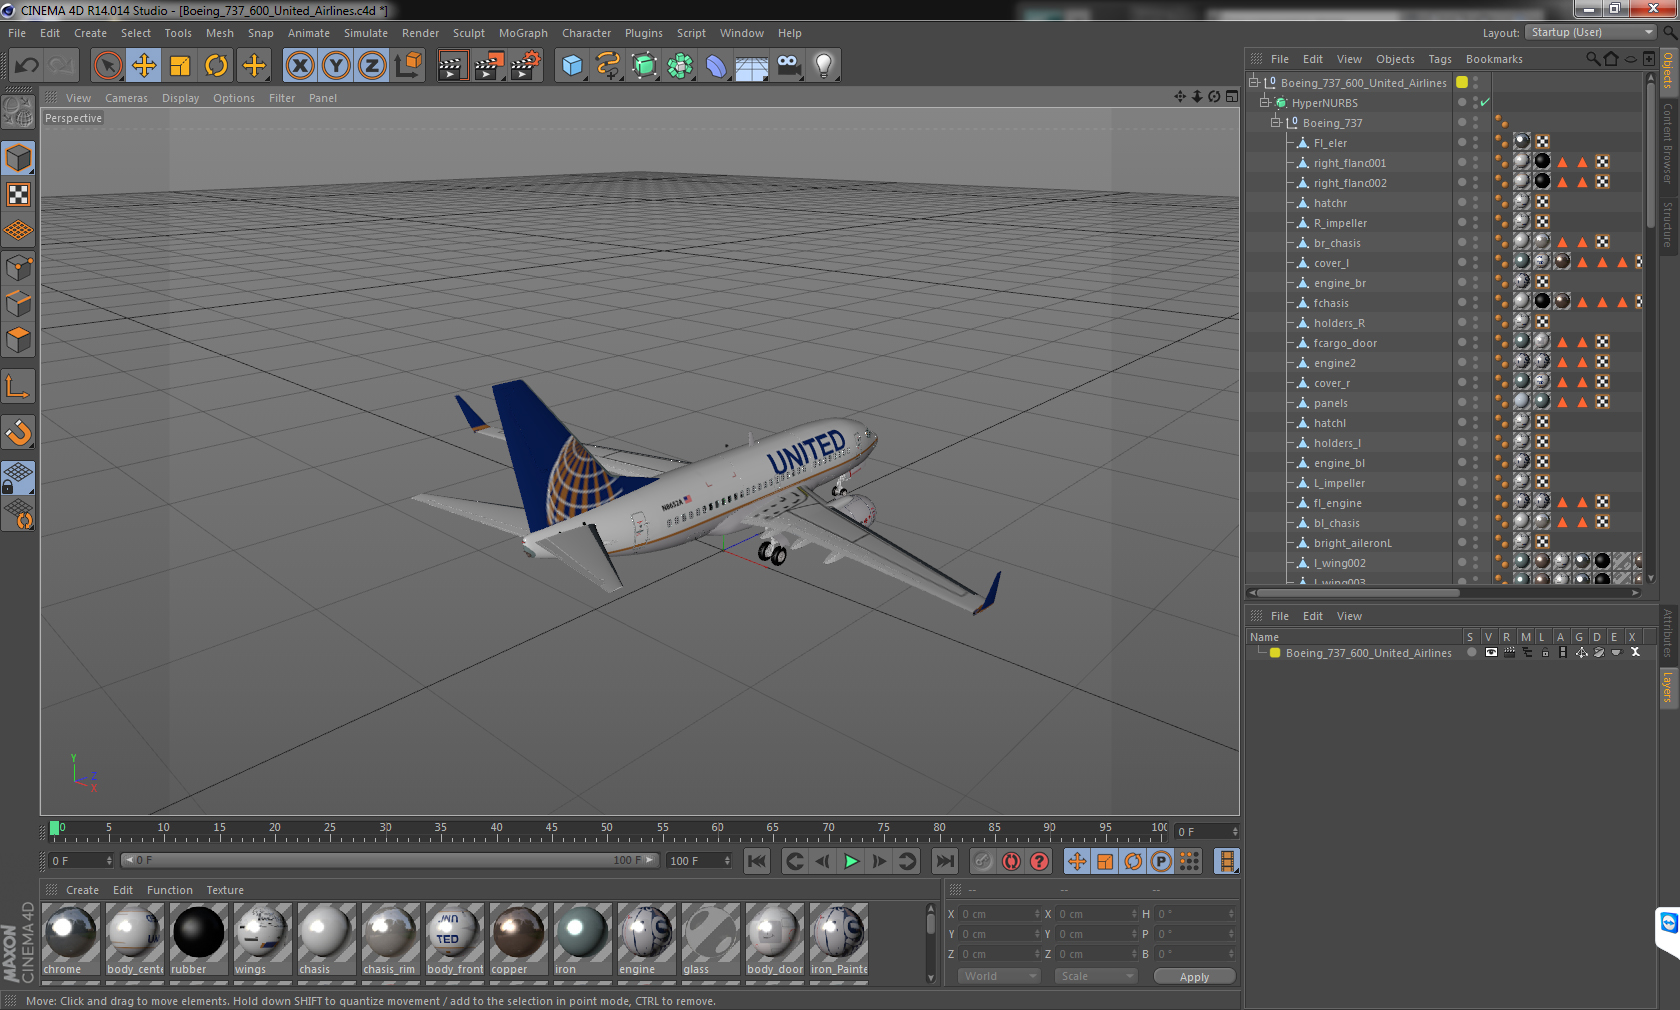Click the X position input field

click(1000, 914)
